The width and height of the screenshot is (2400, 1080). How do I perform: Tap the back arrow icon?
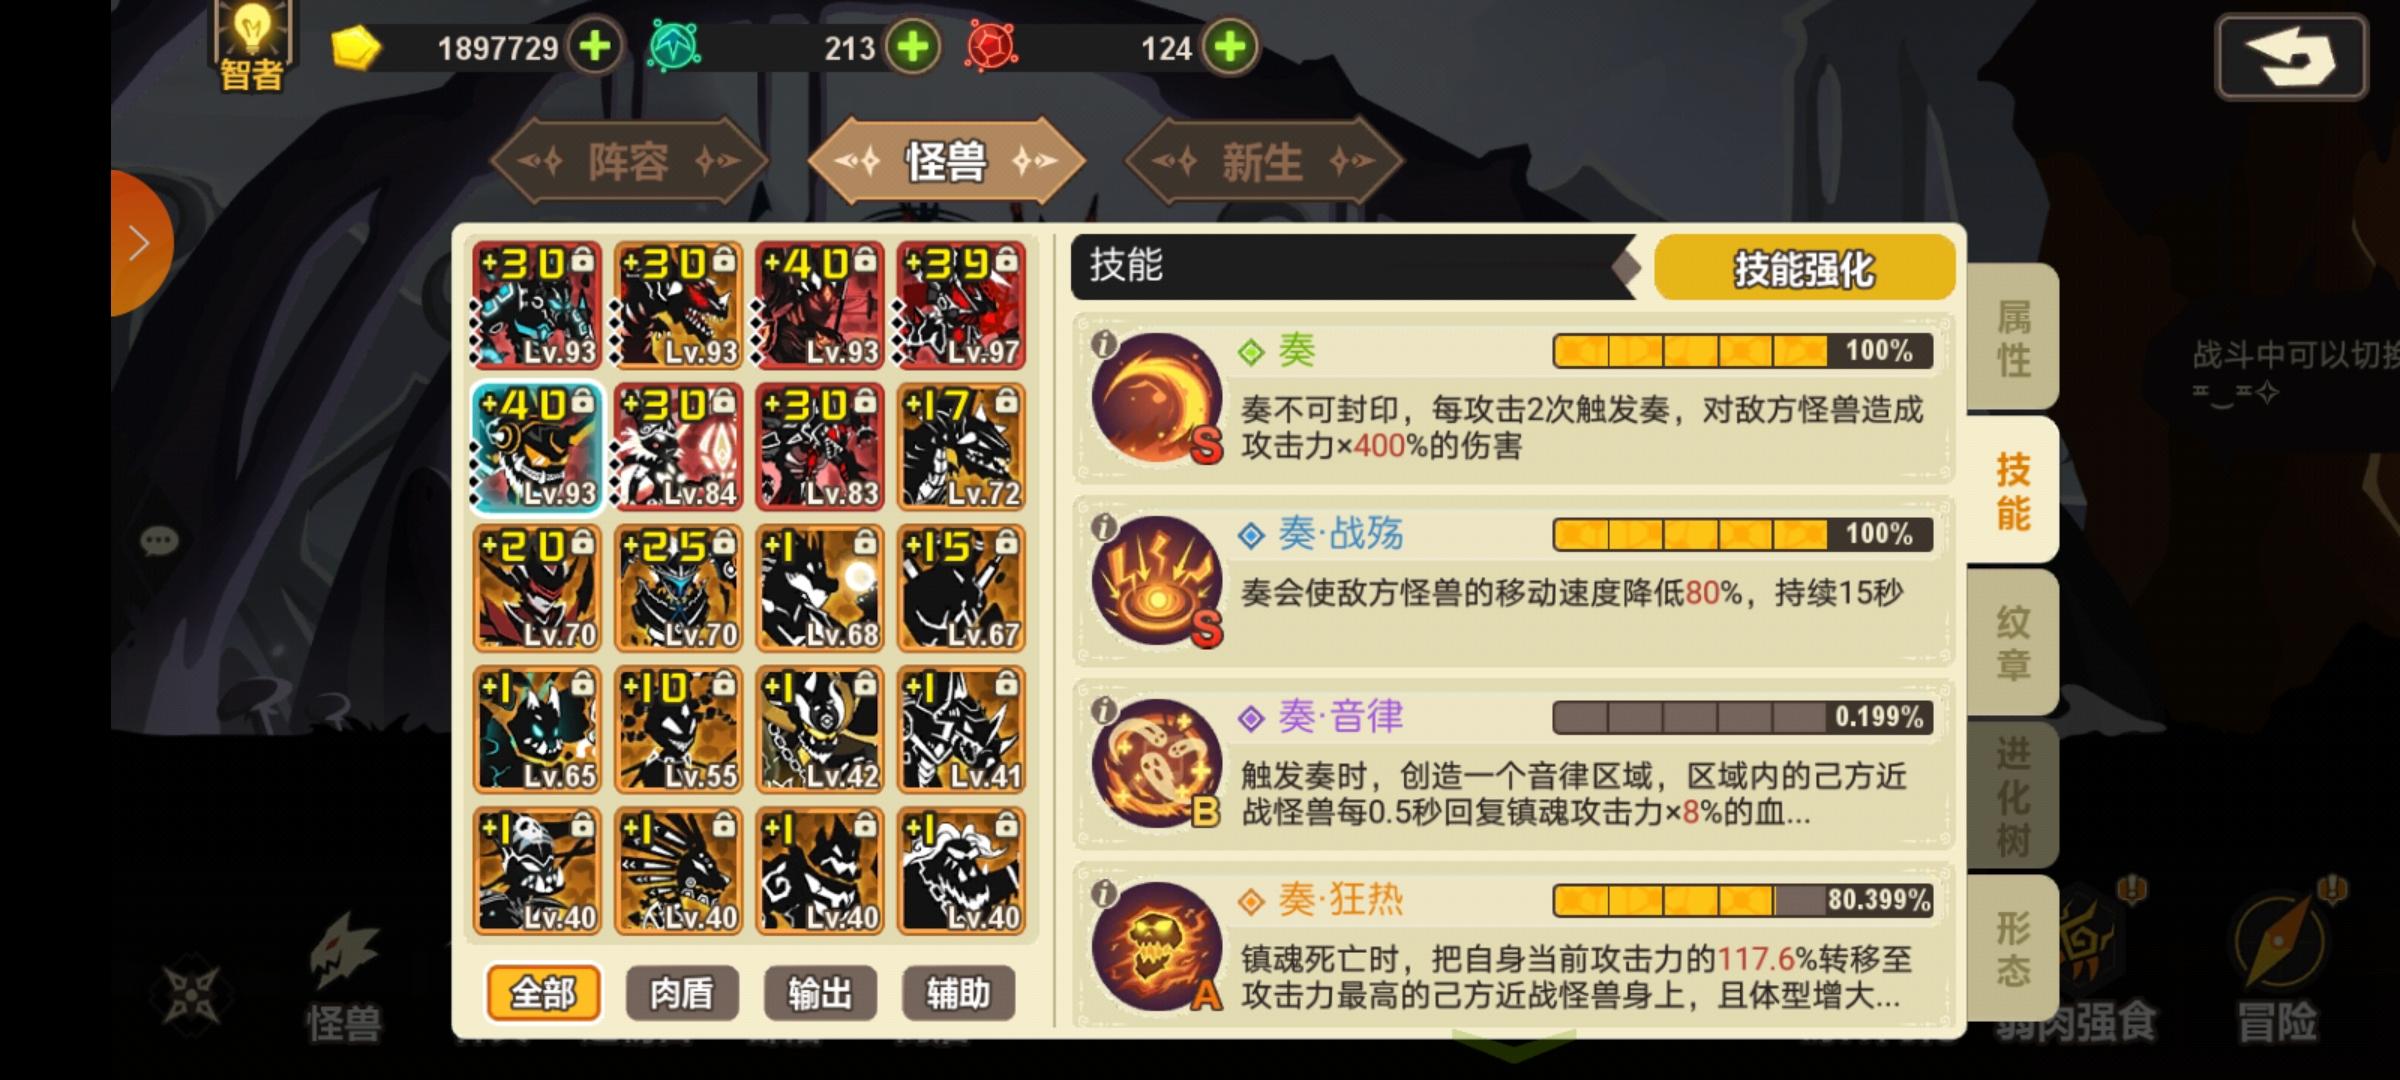coord(2291,57)
